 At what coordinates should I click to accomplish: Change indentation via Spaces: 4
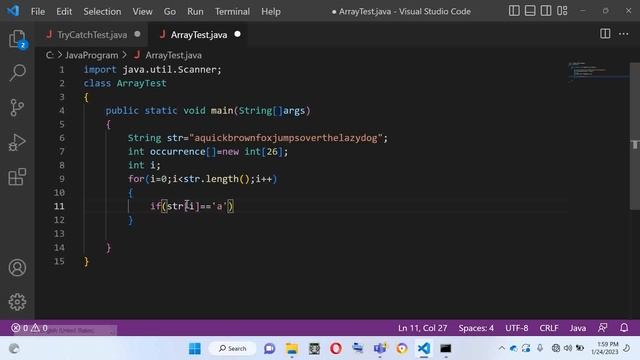[476, 328]
